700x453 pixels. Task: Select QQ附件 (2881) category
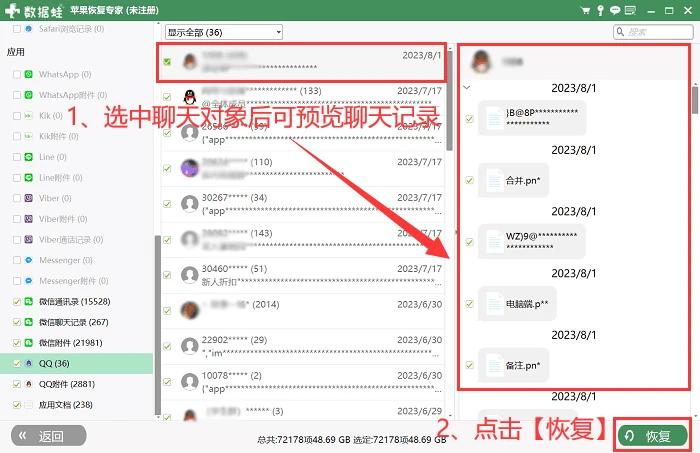pyautogui.click(x=67, y=384)
